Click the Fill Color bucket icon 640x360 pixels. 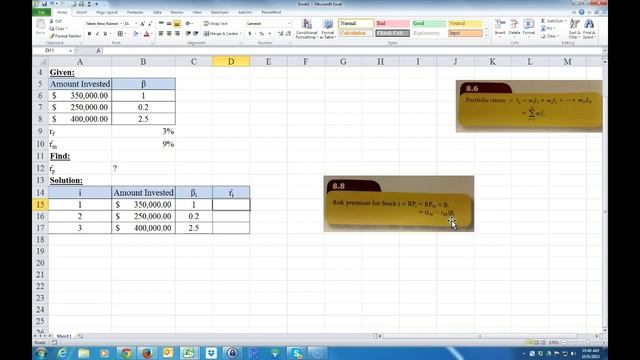[136, 33]
